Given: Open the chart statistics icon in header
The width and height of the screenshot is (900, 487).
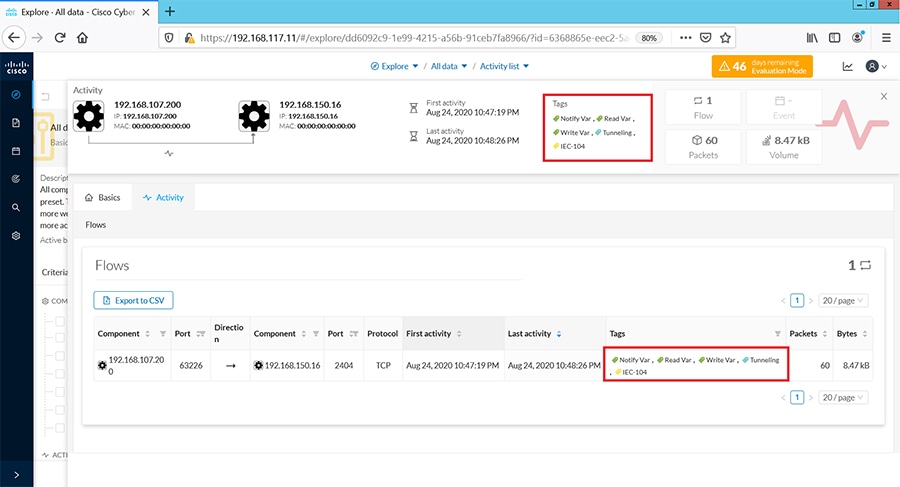Looking at the screenshot, I should click(847, 67).
